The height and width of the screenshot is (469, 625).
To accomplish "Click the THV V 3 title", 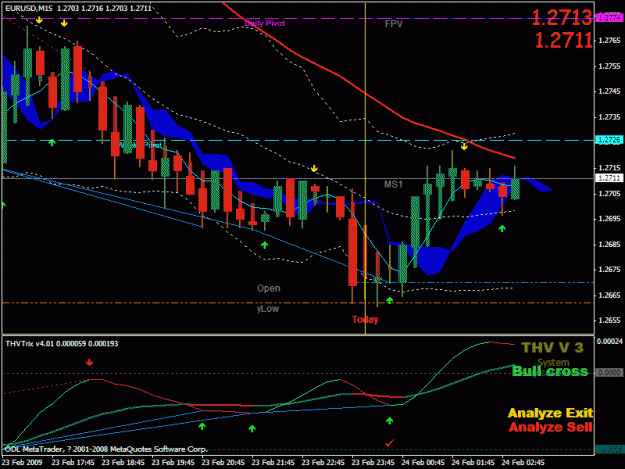I will [x=552, y=348].
